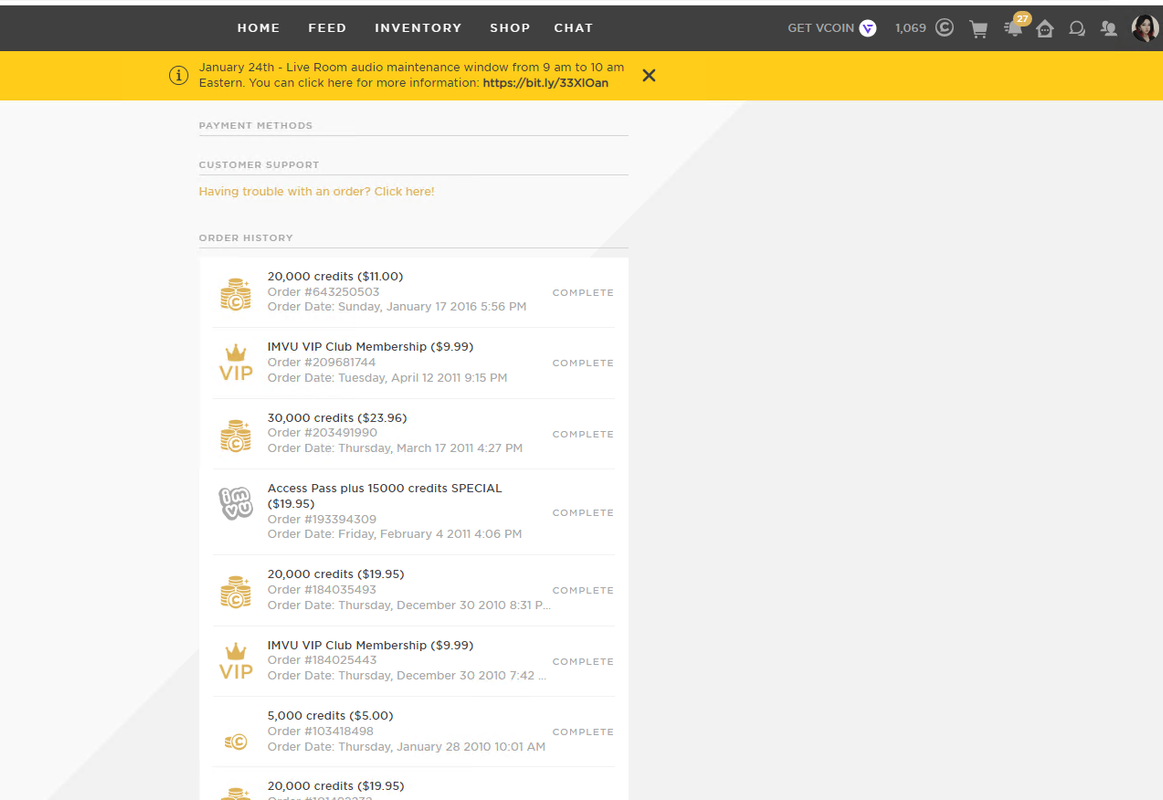The image size is (1163, 800).
Task: Click GET VCOIN link
Action: pos(820,28)
